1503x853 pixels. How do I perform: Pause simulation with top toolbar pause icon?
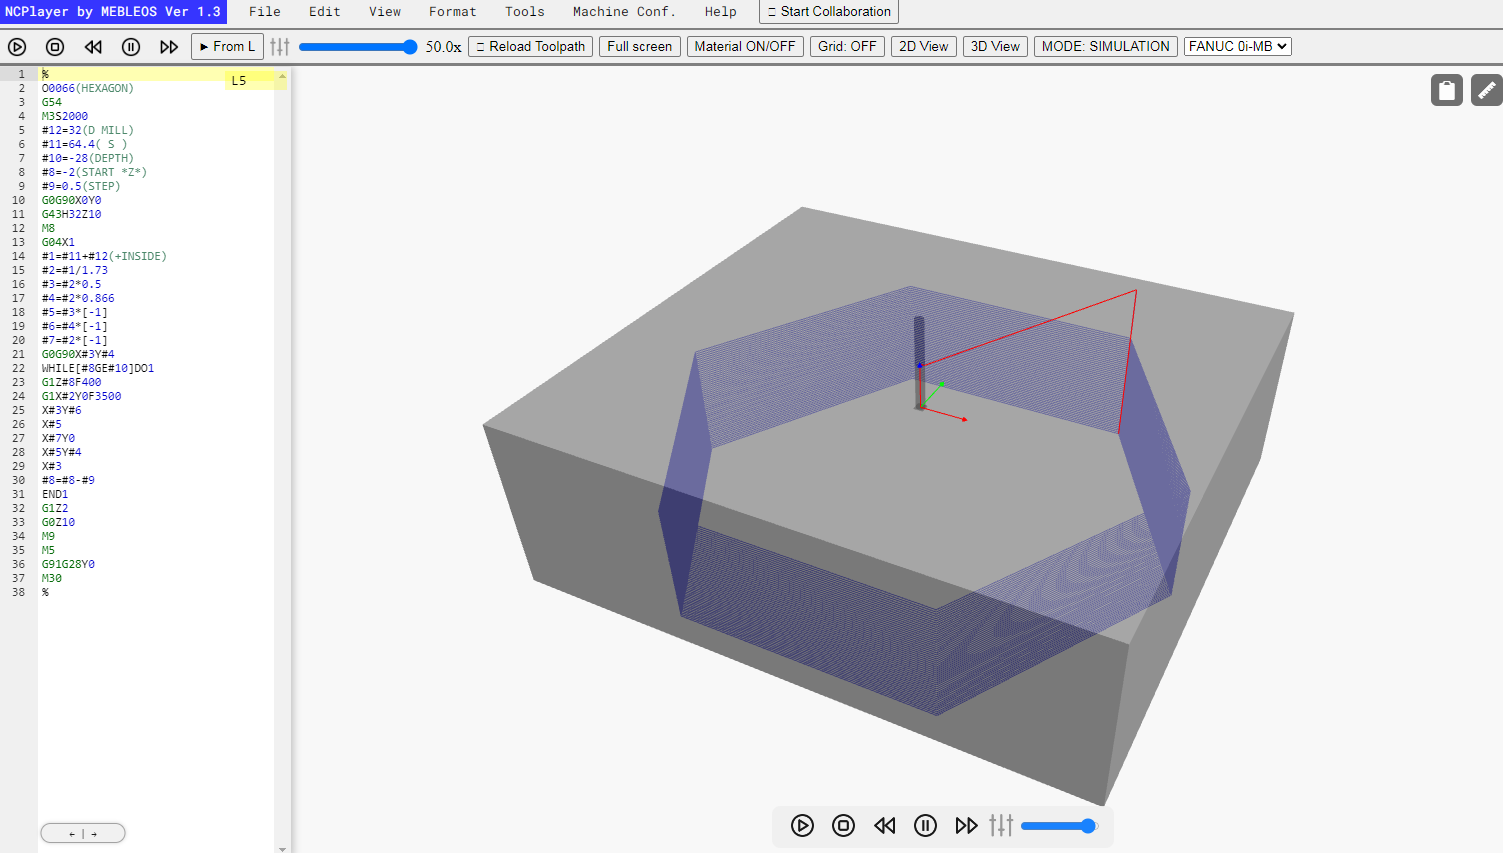click(131, 47)
